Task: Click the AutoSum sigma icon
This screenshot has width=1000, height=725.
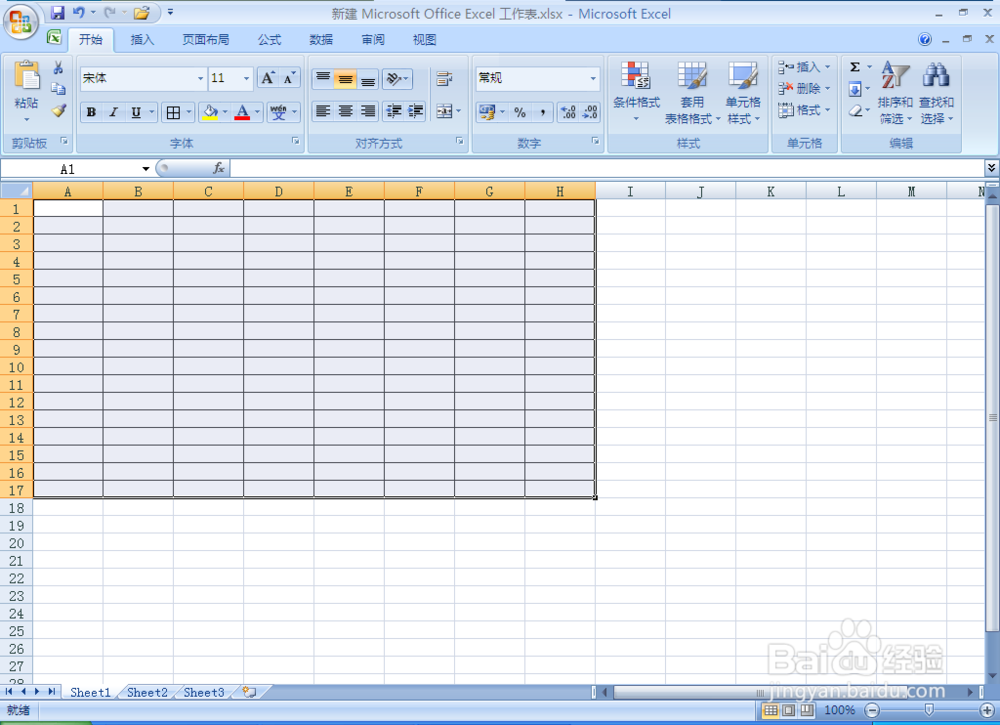Action: tap(855, 67)
